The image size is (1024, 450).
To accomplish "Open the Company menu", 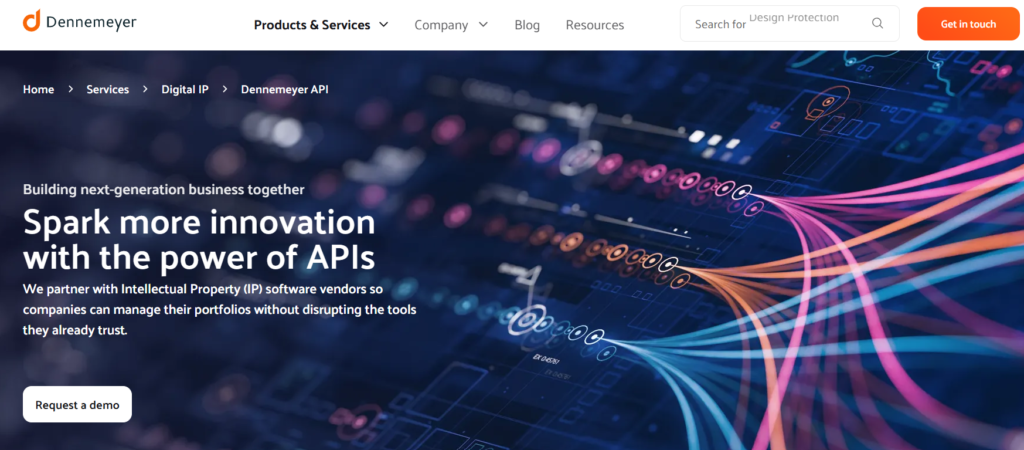I will (441, 25).
